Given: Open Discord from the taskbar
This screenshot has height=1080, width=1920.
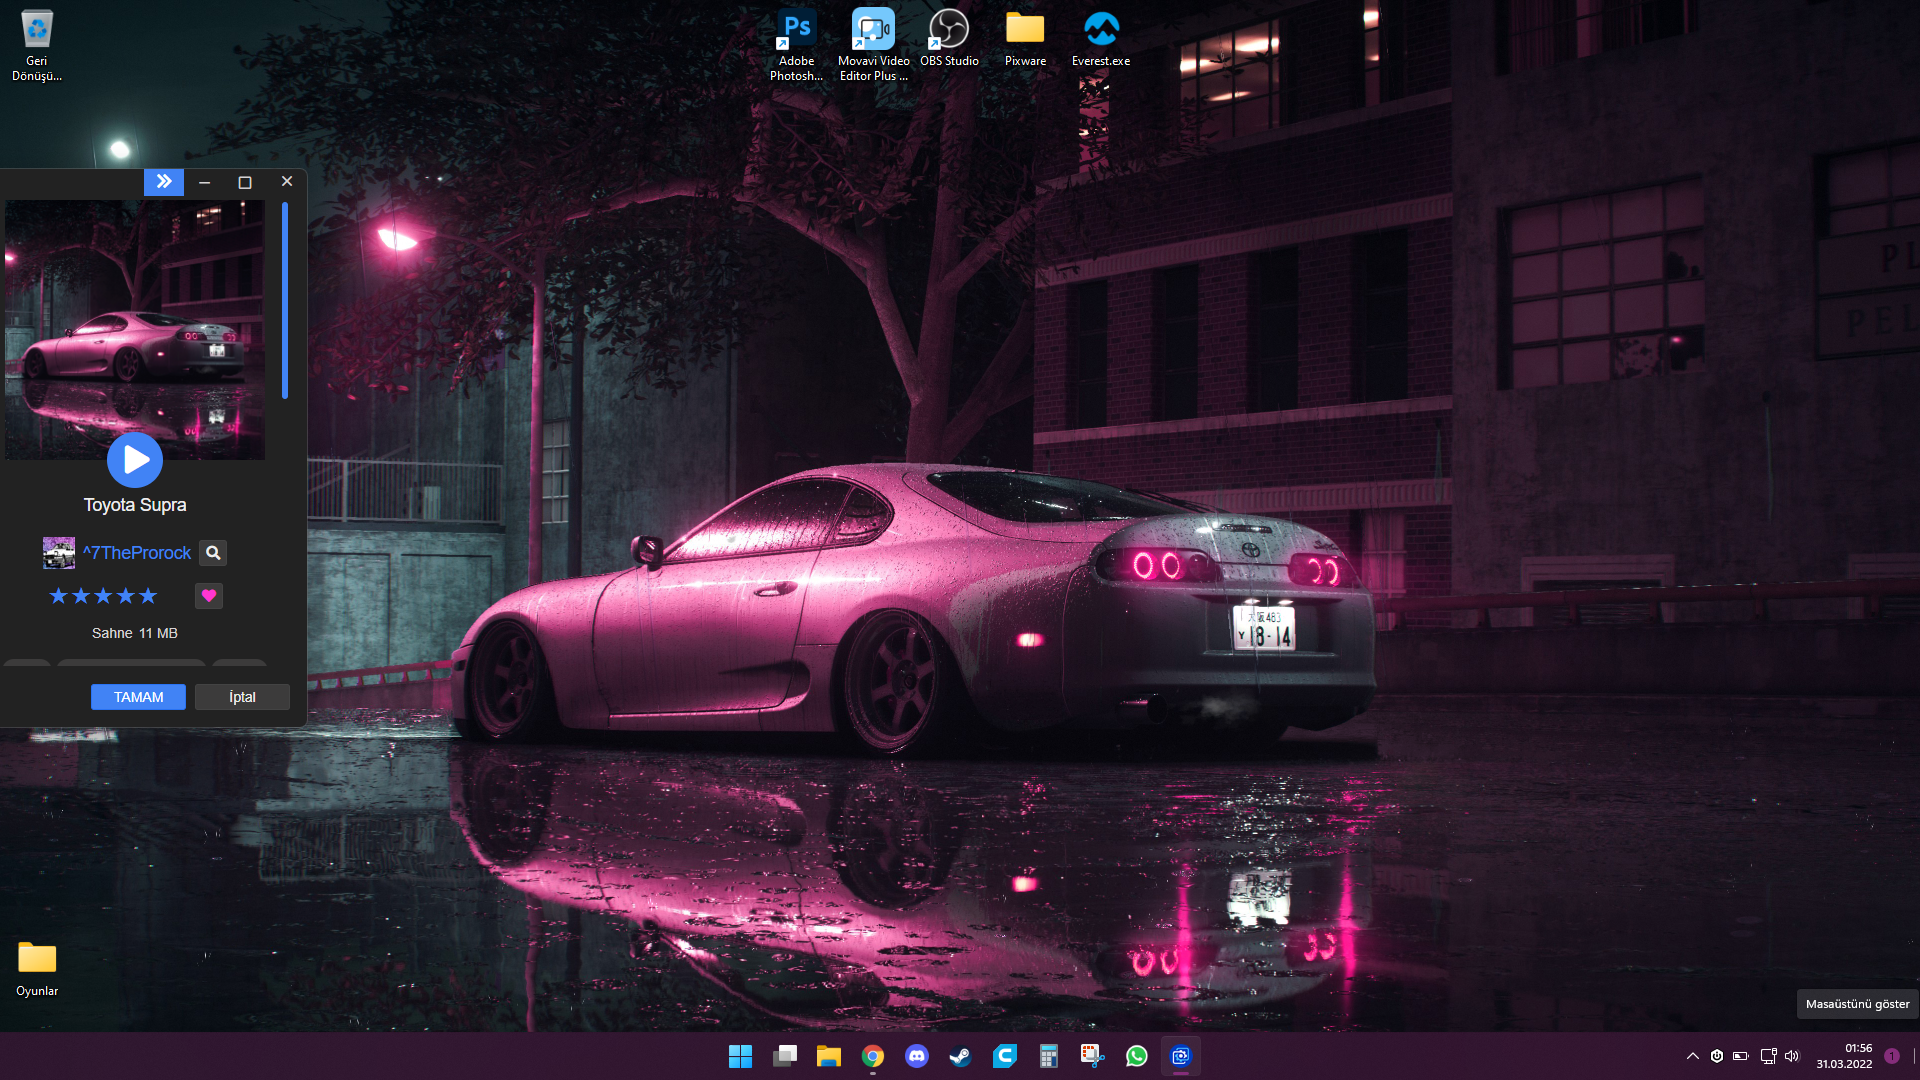Looking at the screenshot, I should [917, 1056].
